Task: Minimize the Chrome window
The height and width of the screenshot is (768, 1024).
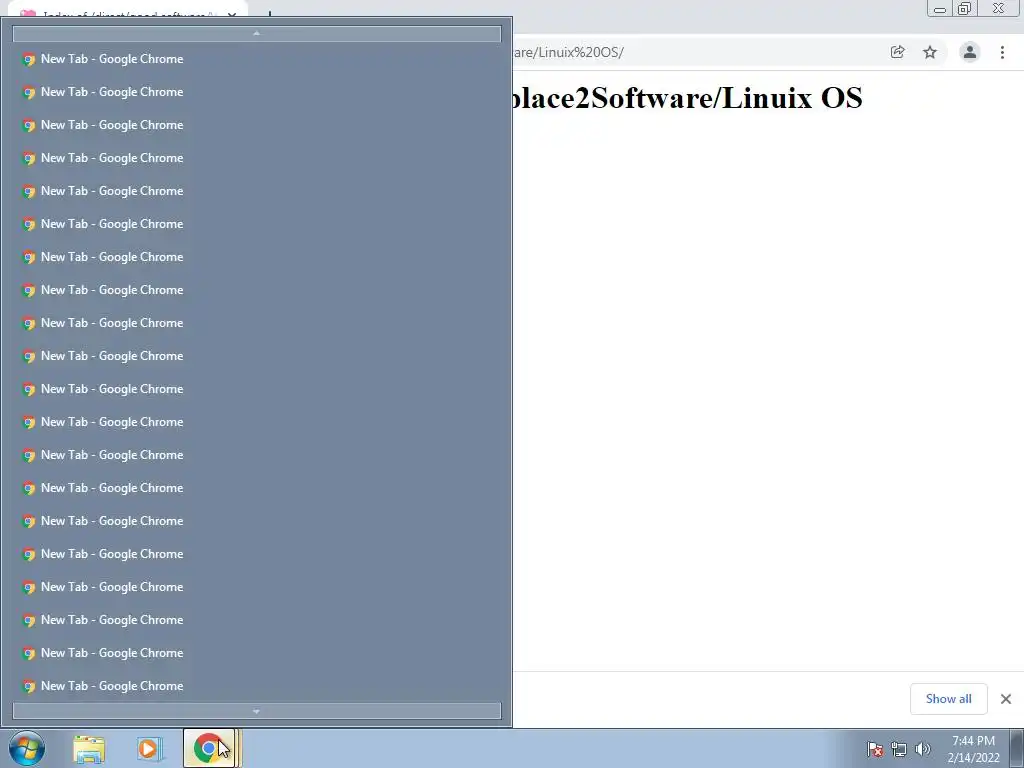Action: 940,9
